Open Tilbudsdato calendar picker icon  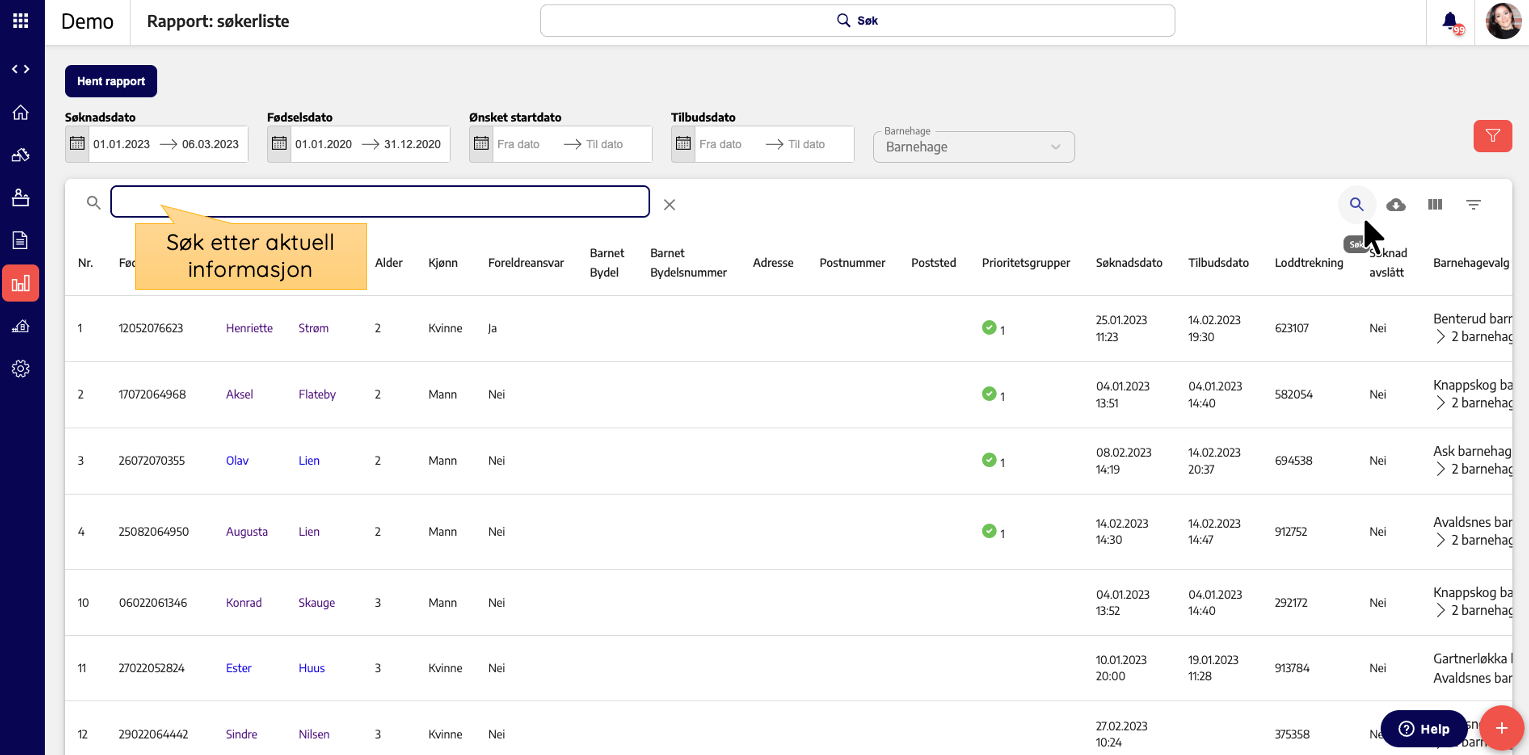click(683, 144)
